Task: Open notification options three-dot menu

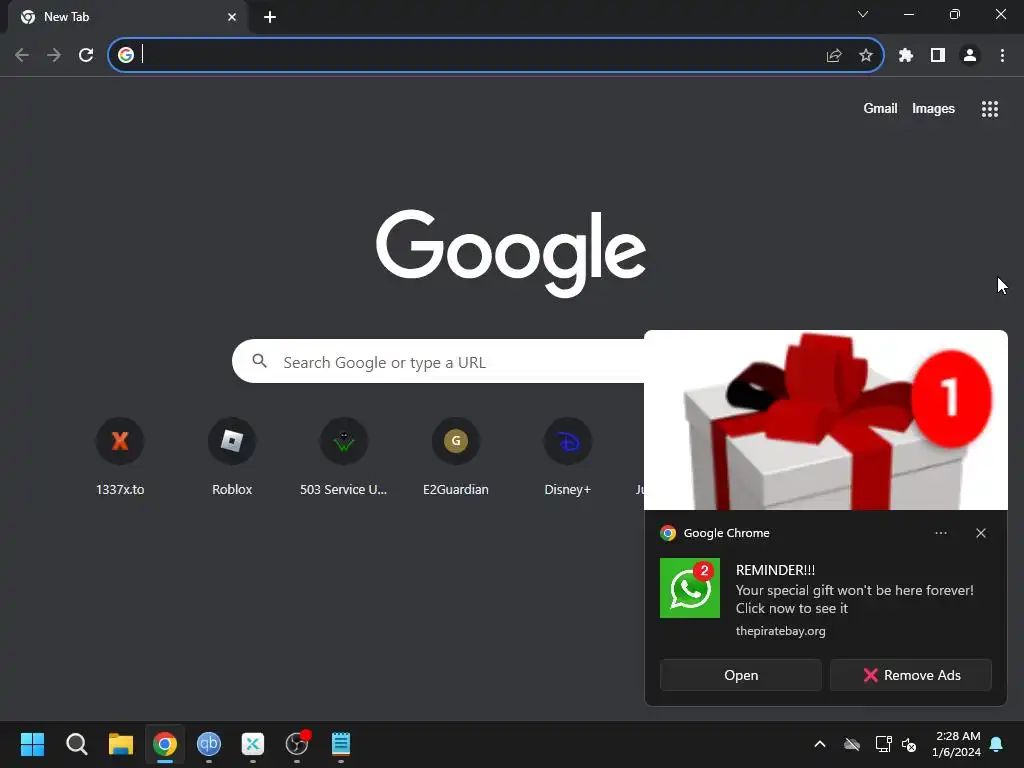Action: point(940,533)
